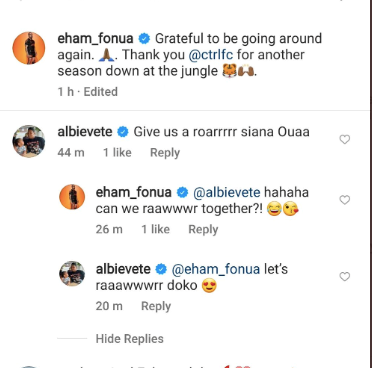
Task: Like albievete's 'Give us a roarrrrr' comment
Action: coord(345,139)
